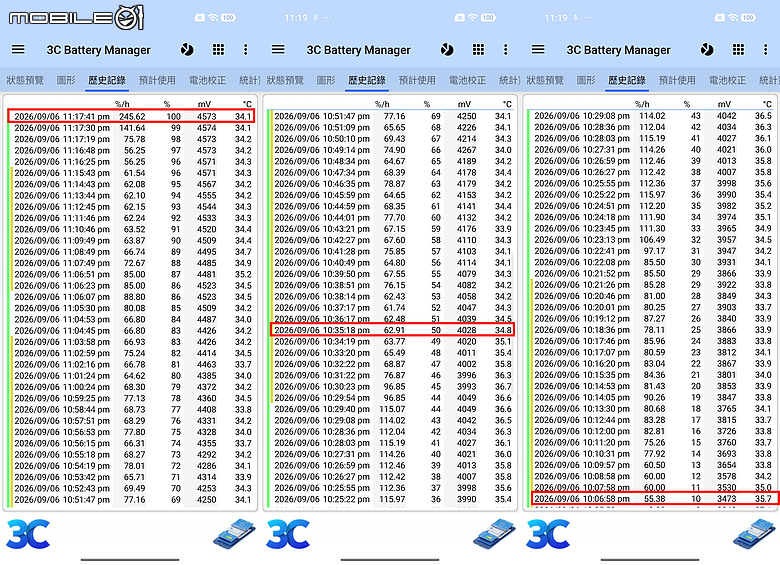Tap download arrow status icon in second screenshot

[x=315, y=18]
